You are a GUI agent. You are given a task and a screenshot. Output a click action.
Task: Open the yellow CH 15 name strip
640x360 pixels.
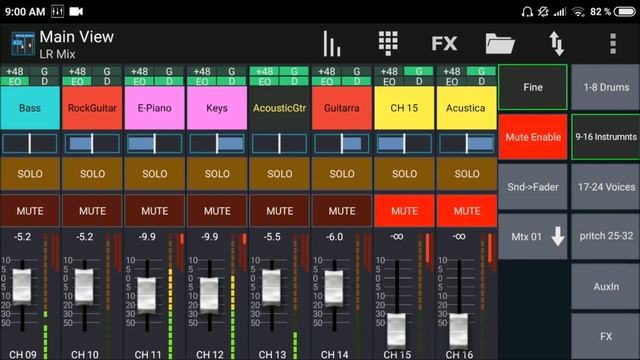404,108
